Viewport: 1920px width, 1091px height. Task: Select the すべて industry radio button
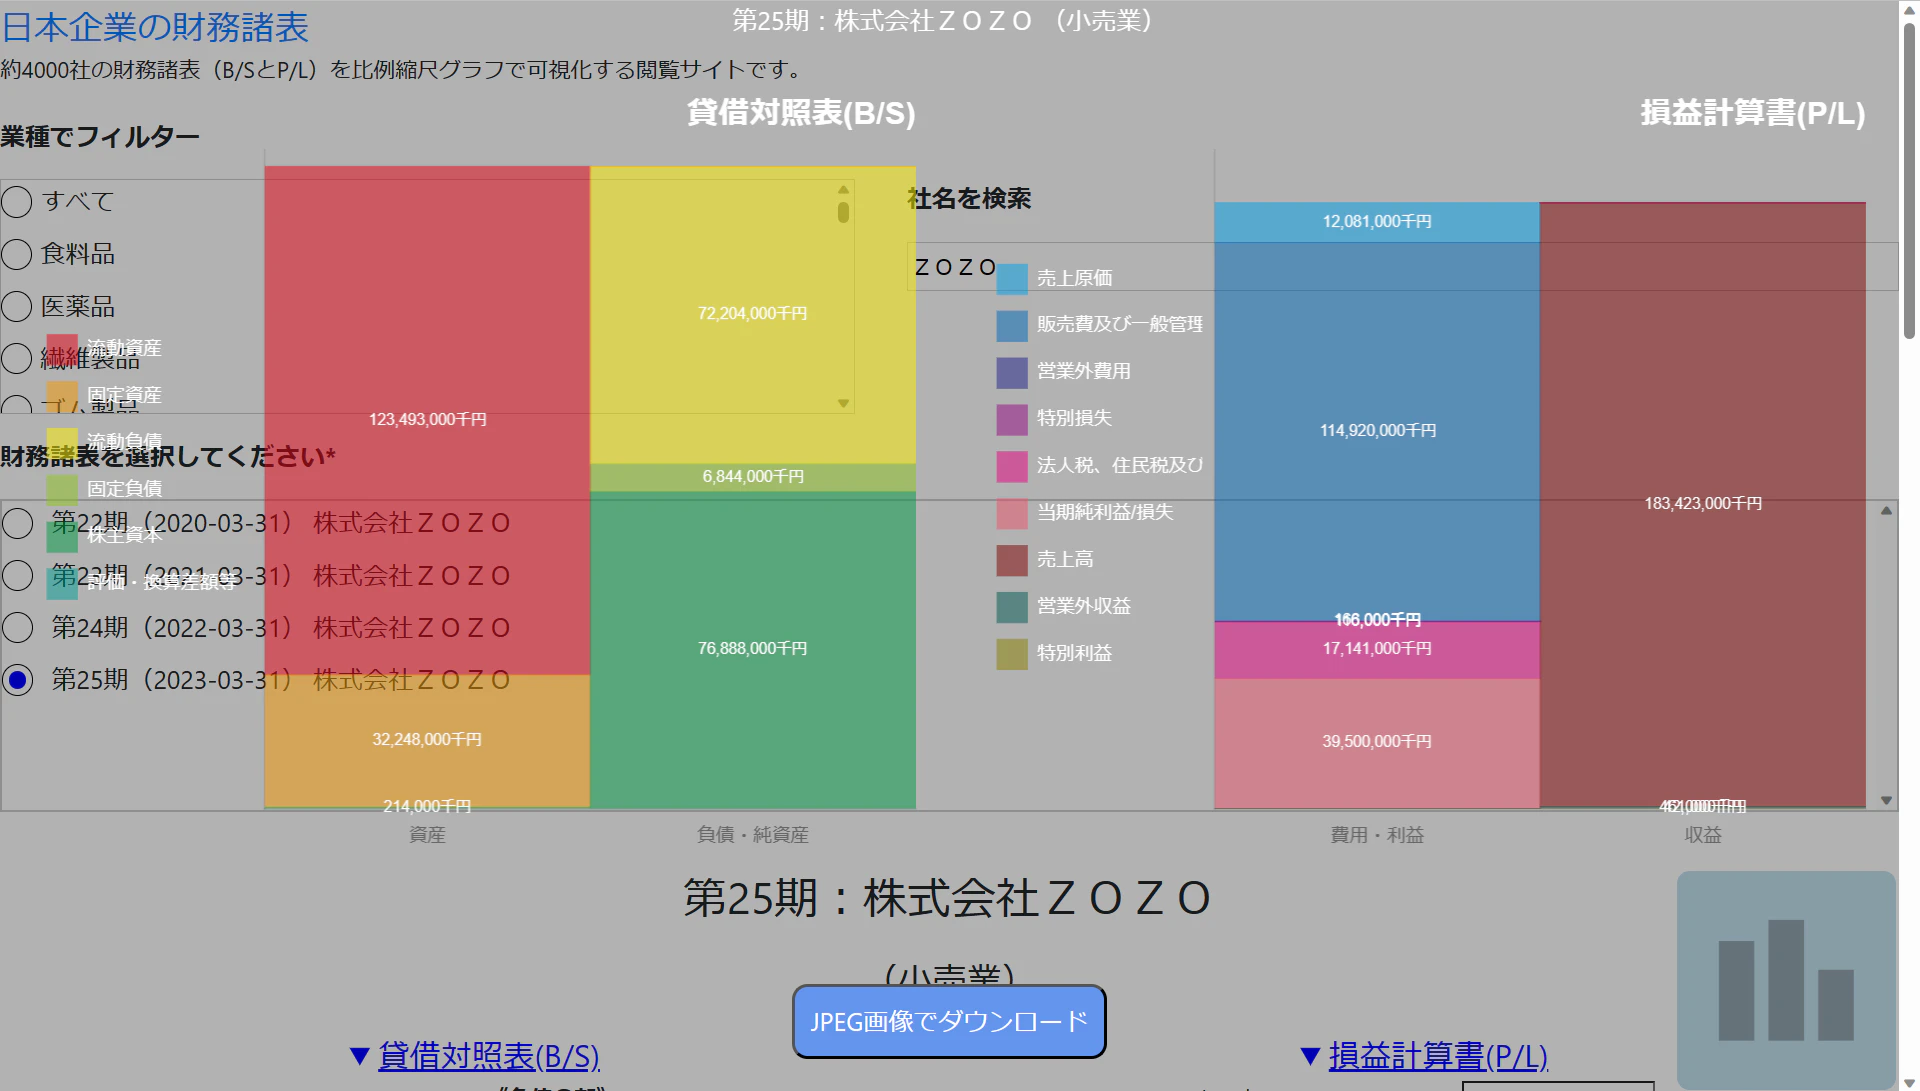coord(17,202)
